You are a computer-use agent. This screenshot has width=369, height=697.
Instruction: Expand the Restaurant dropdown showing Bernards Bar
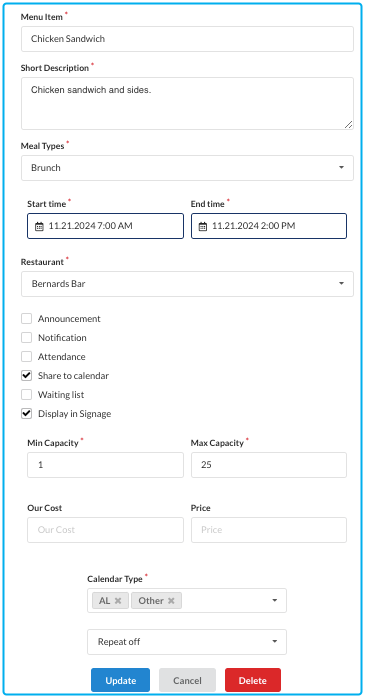187,284
